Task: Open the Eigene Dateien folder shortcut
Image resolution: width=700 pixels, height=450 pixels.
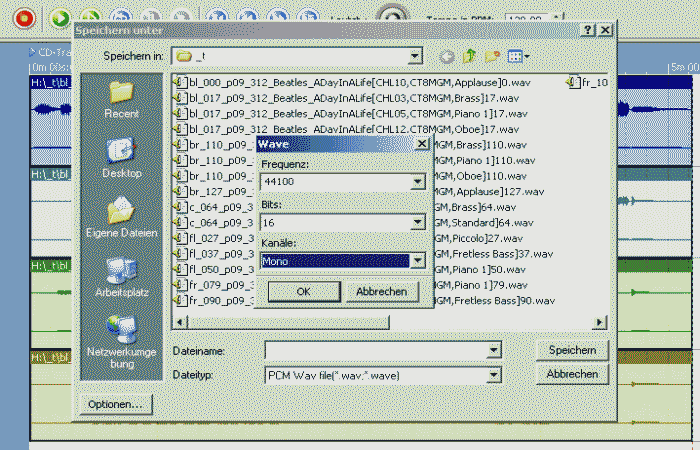Action: click(x=121, y=218)
